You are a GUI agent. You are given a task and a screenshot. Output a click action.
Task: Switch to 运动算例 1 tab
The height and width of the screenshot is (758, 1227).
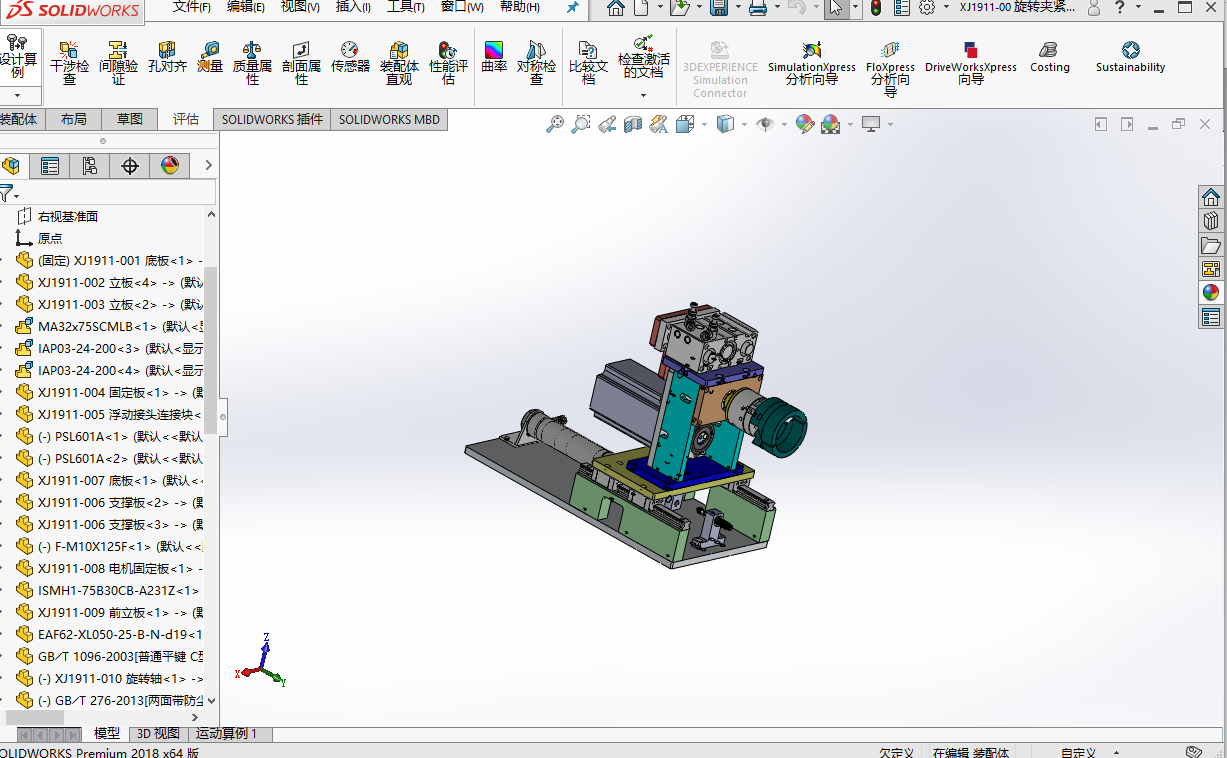pyautogui.click(x=226, y=733)
